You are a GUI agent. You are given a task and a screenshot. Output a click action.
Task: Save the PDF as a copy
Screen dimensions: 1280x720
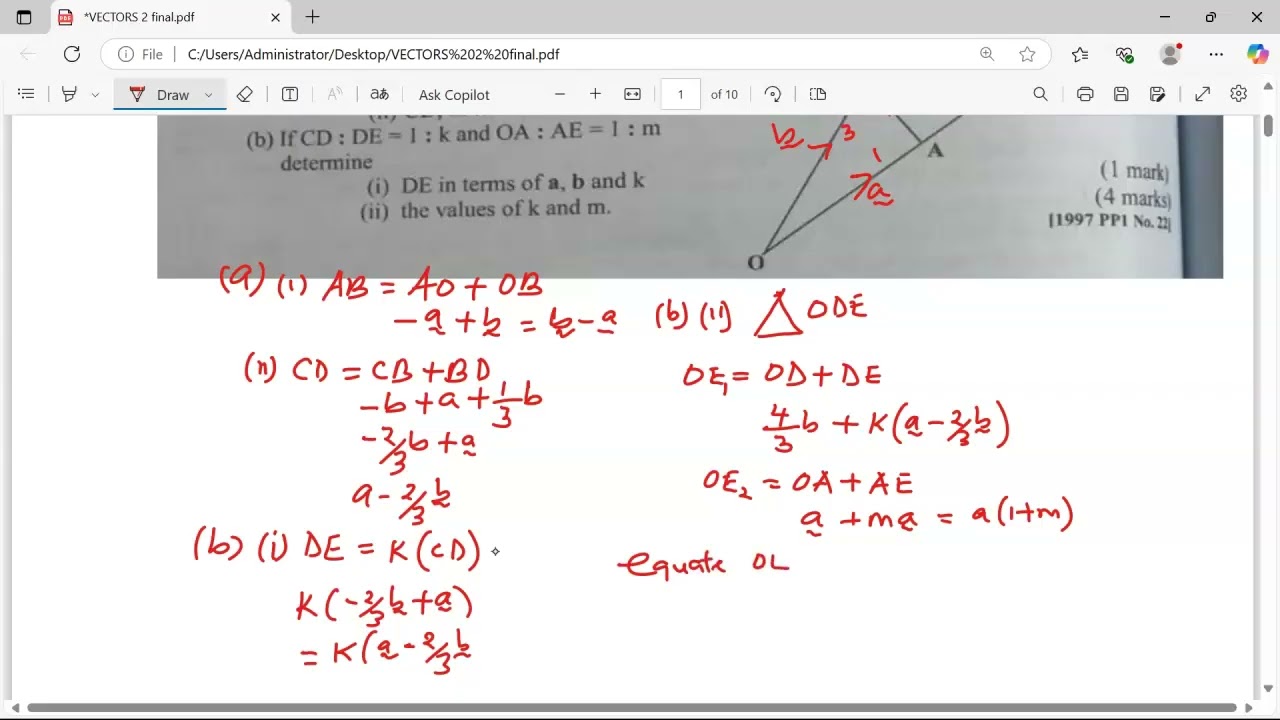click(1157, 94)
